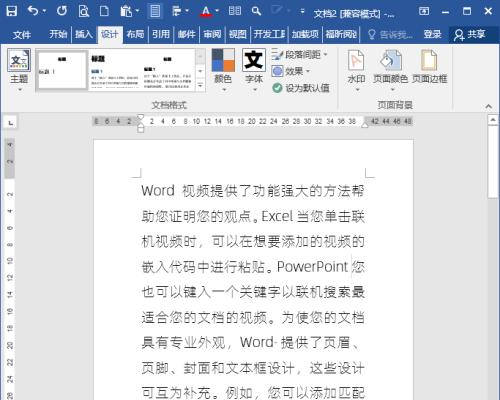Screen dimensions: 500x400
Task: Open undo history dropdown arrow
Action: [44, 11]
